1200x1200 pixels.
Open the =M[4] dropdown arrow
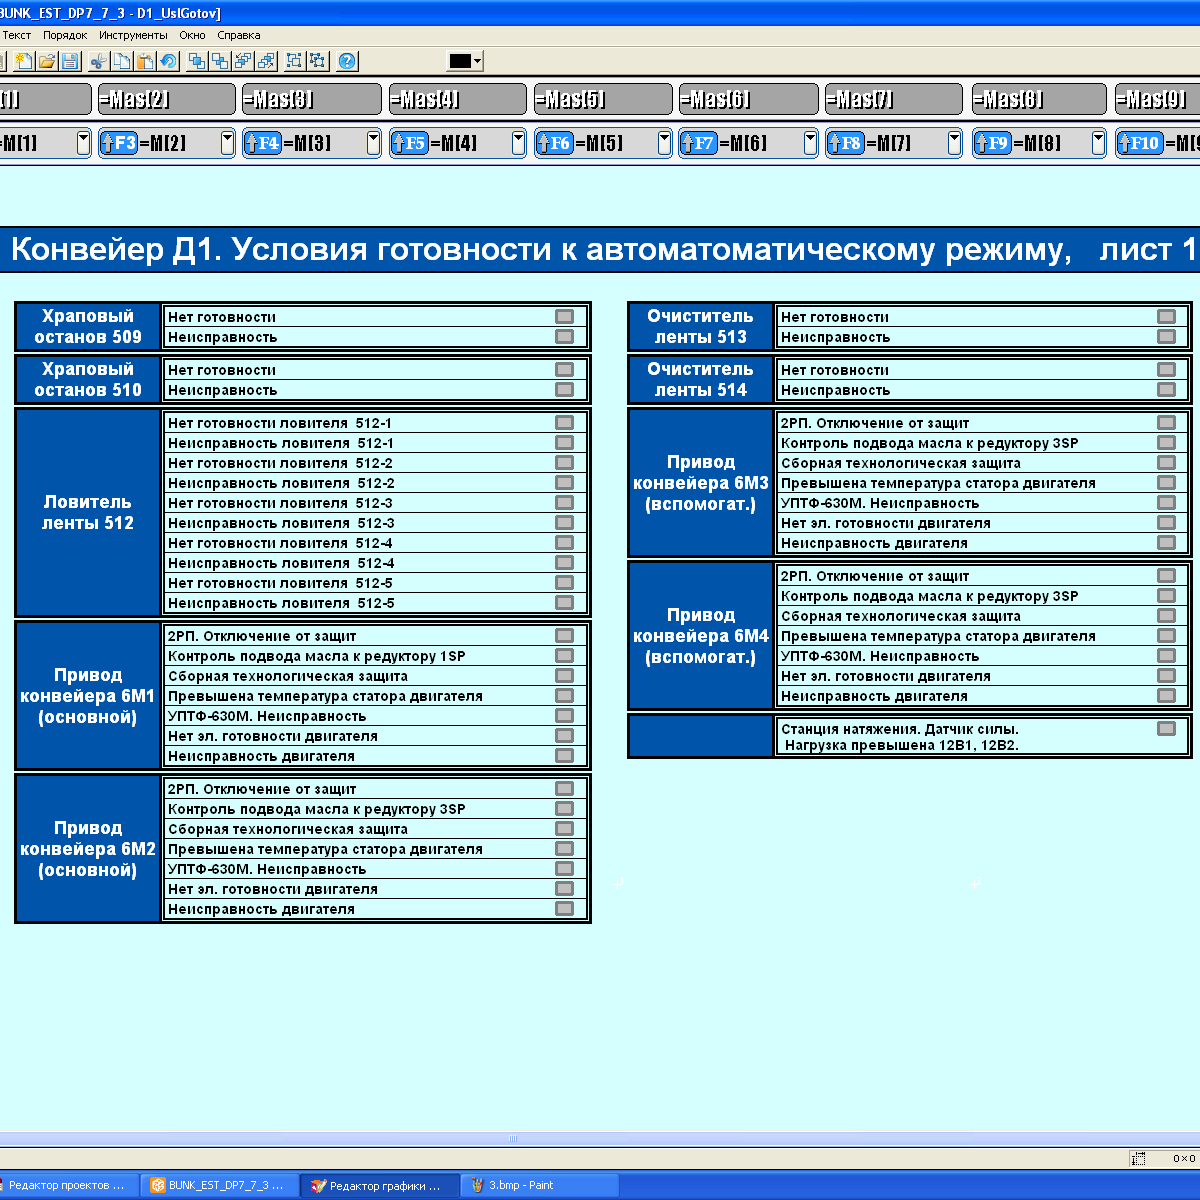click(x=519, y=143)
